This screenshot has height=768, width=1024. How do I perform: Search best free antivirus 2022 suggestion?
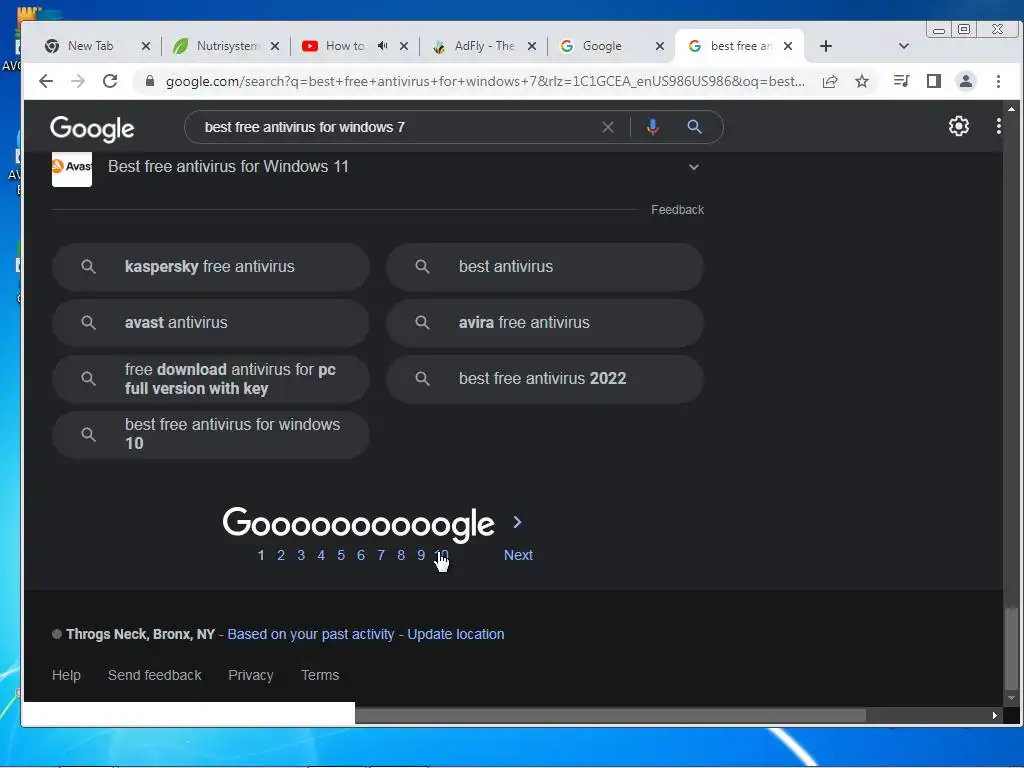[545, 379]
